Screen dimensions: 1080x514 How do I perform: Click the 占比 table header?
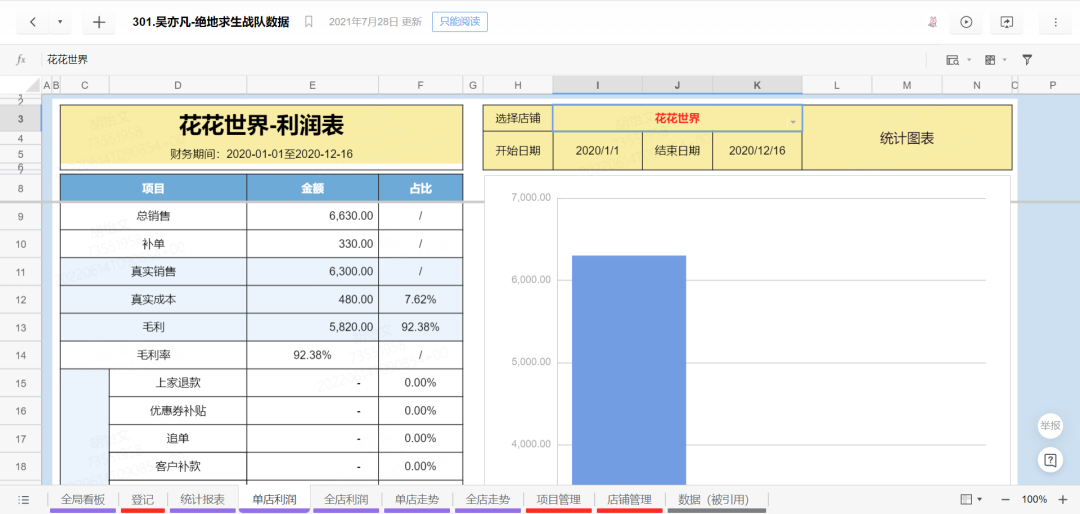click(x=421, y=188)
